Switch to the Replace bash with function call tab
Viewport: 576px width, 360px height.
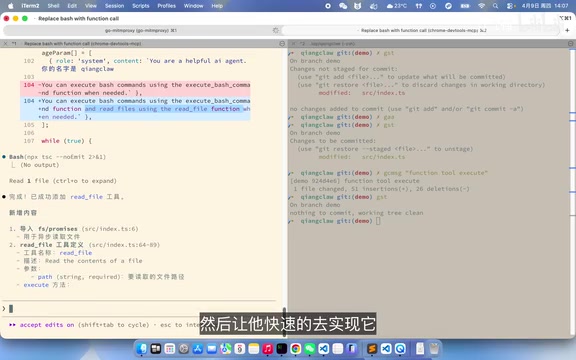coord(422,30)
